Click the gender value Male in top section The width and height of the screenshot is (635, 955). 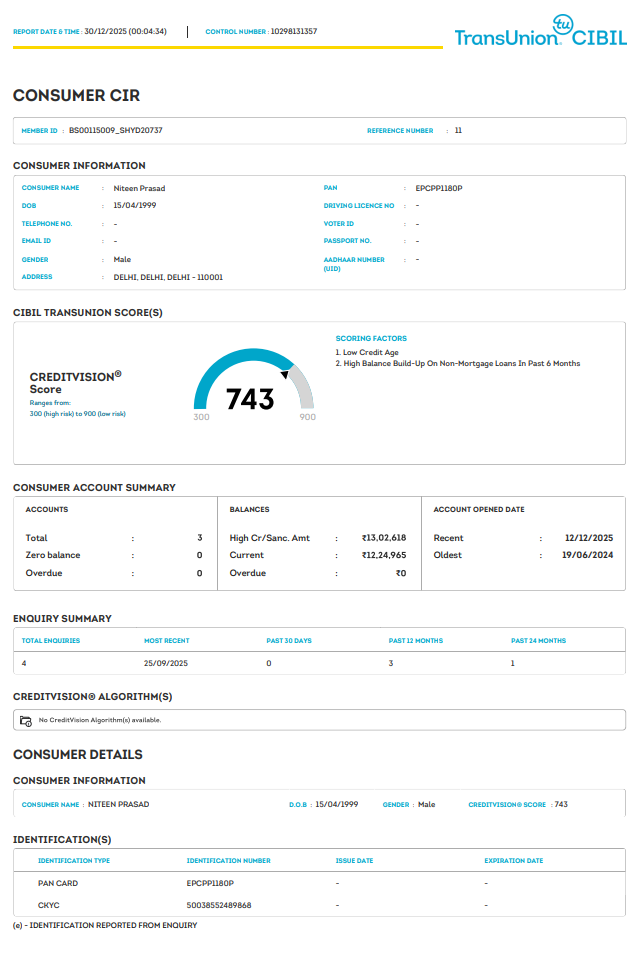(122, 259)
